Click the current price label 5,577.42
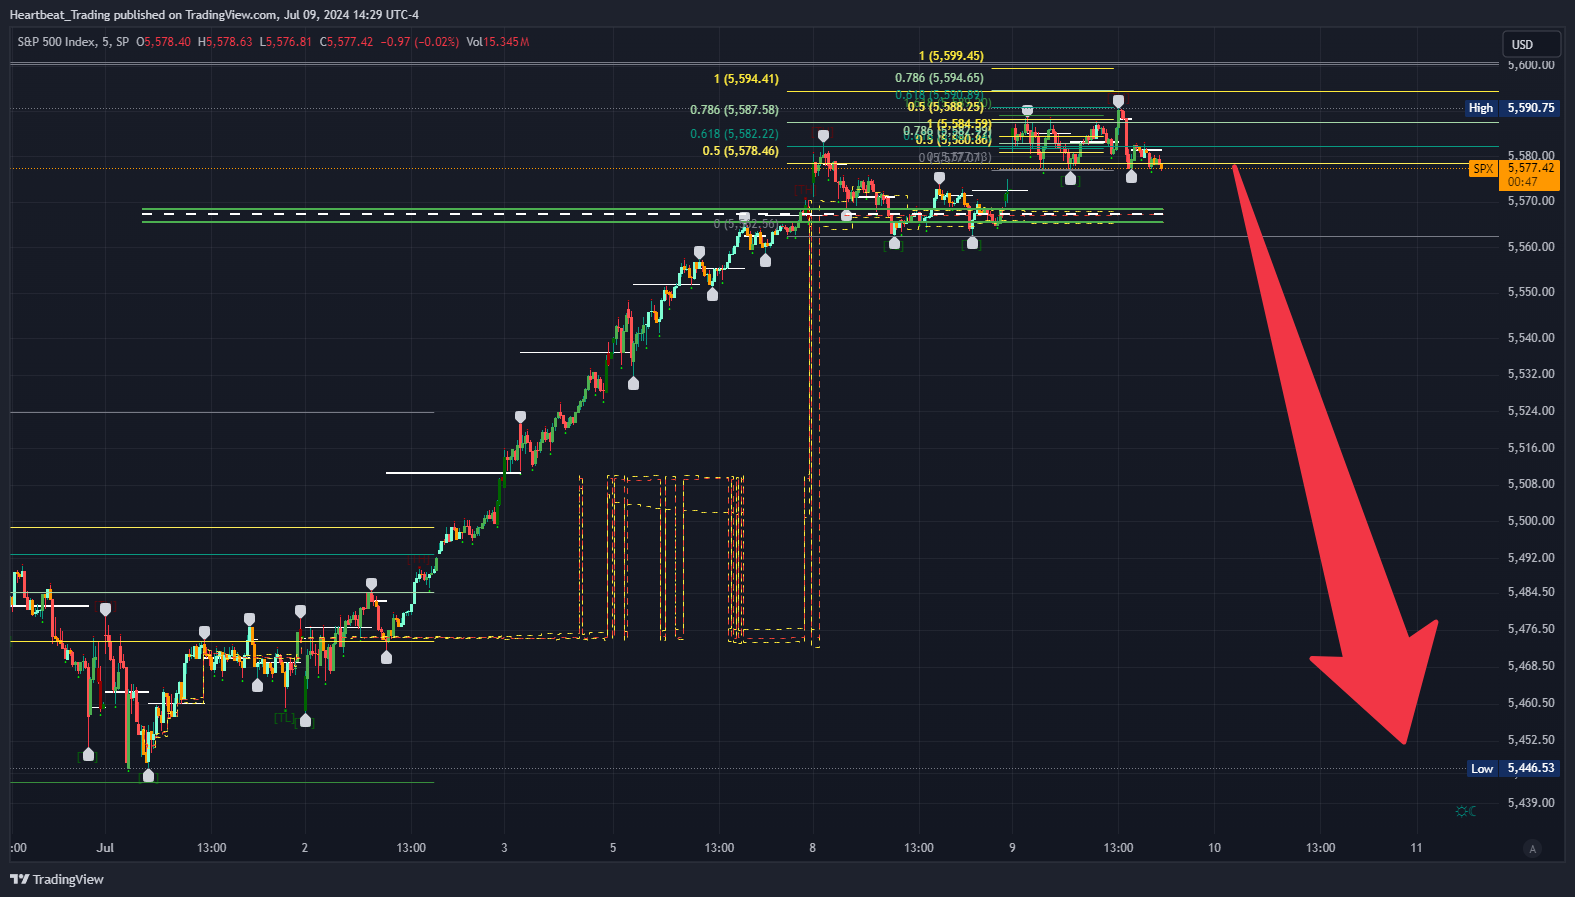 (1530, 174)
